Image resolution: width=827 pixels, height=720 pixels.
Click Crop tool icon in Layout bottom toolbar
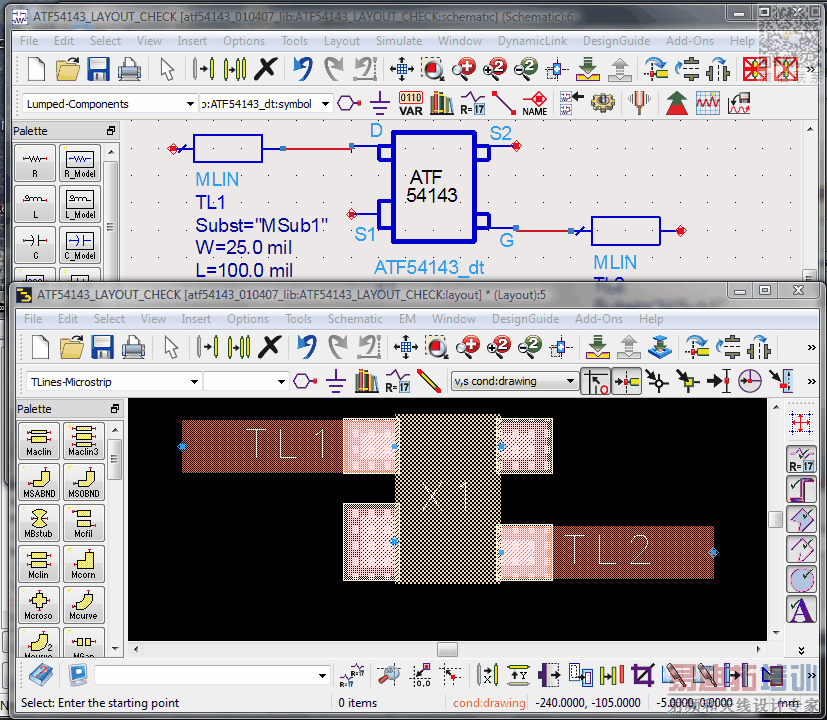(x=642, y=675)
